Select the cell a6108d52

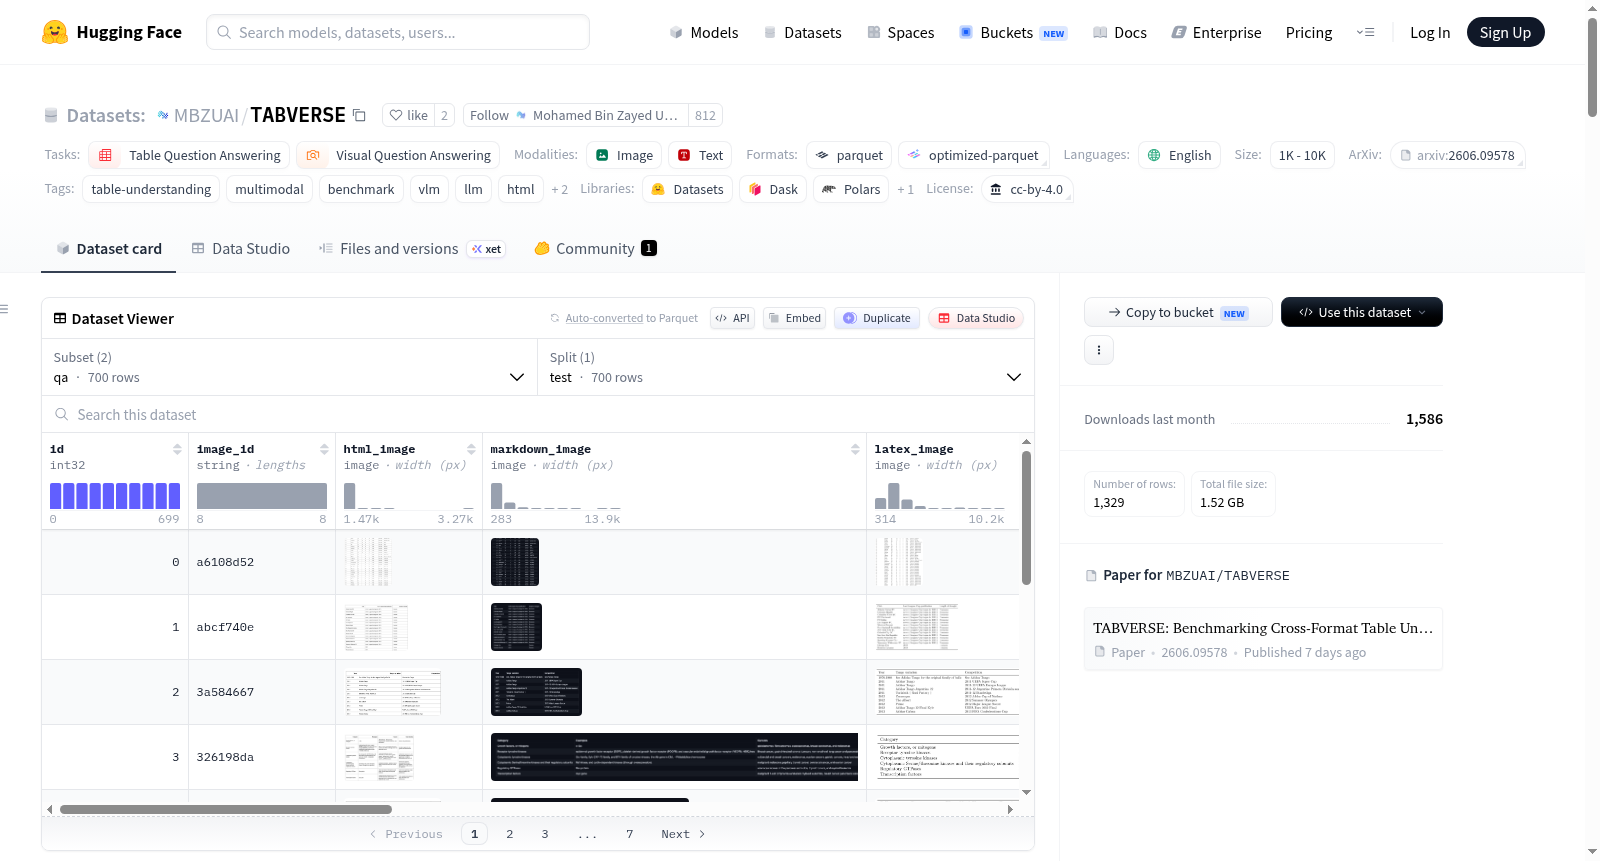pos(262,562)
